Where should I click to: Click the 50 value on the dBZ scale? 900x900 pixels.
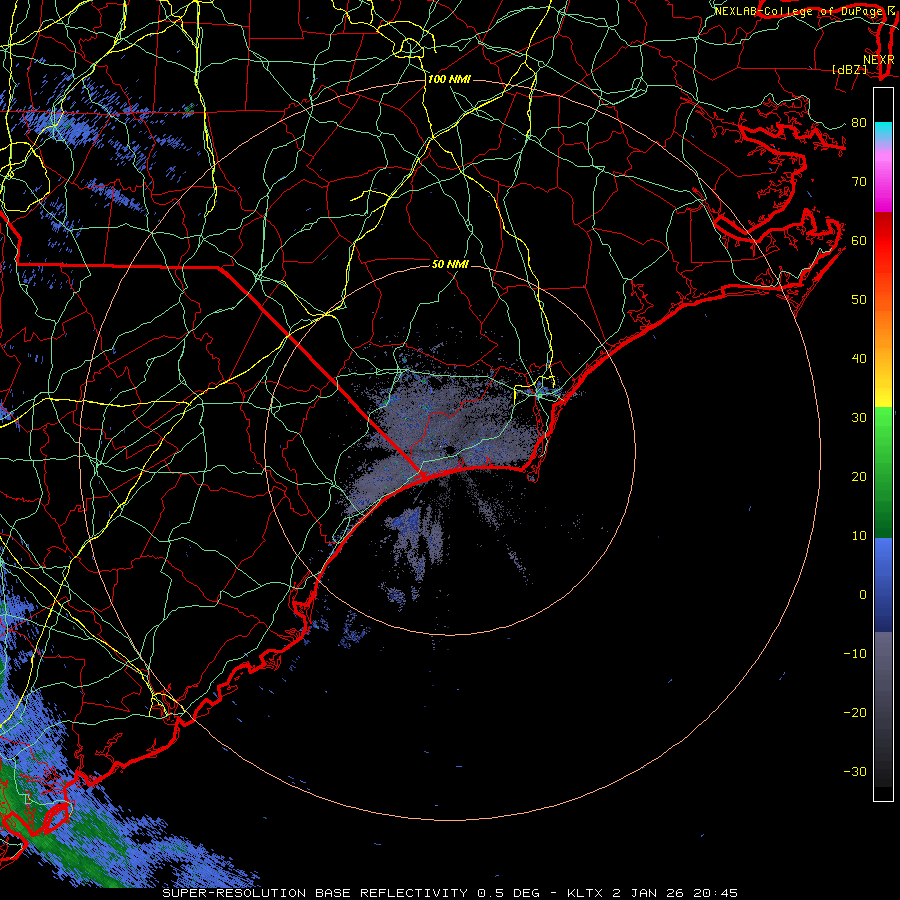tap(859, 300)
